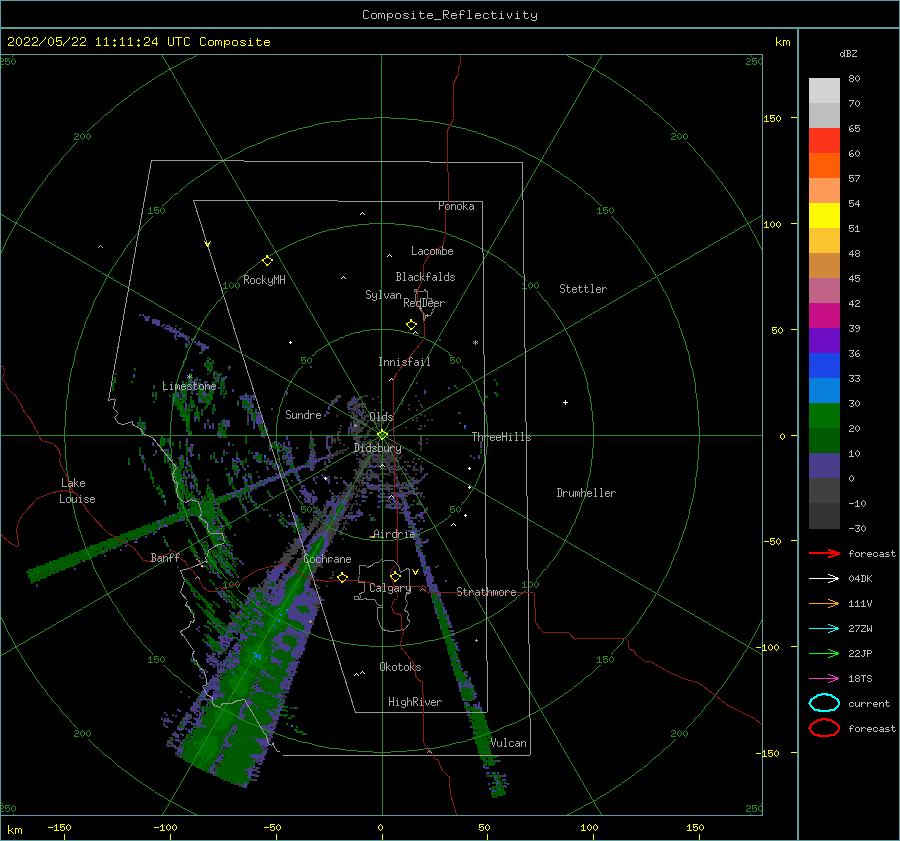Screen dimensions: 900x841
Task: Click the Composite_Reflectivity title text
Action: pos(449,15)
